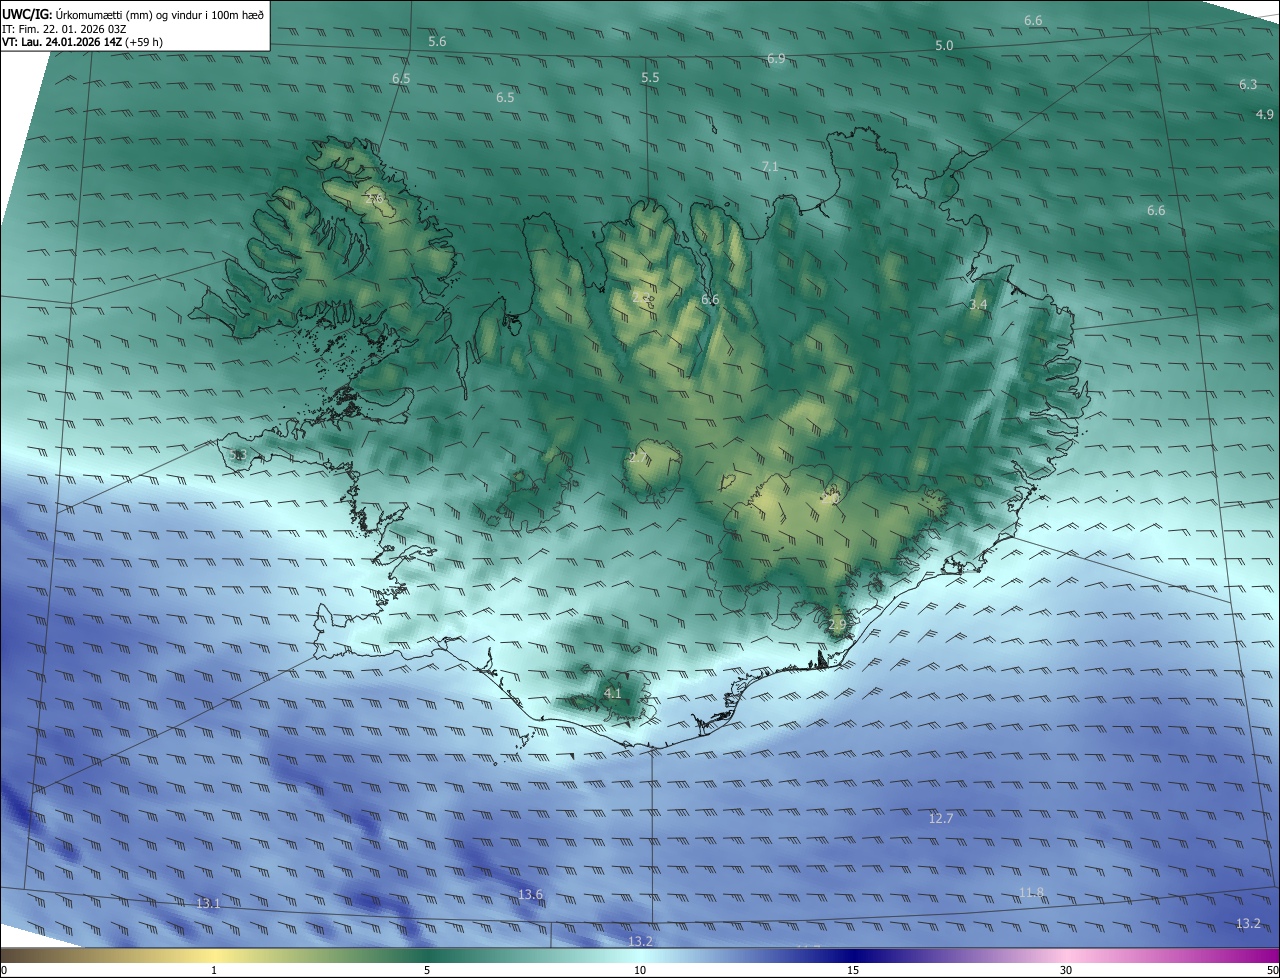Click the colorbar tick label 15
1280x978 pixels.
(853, 970)
